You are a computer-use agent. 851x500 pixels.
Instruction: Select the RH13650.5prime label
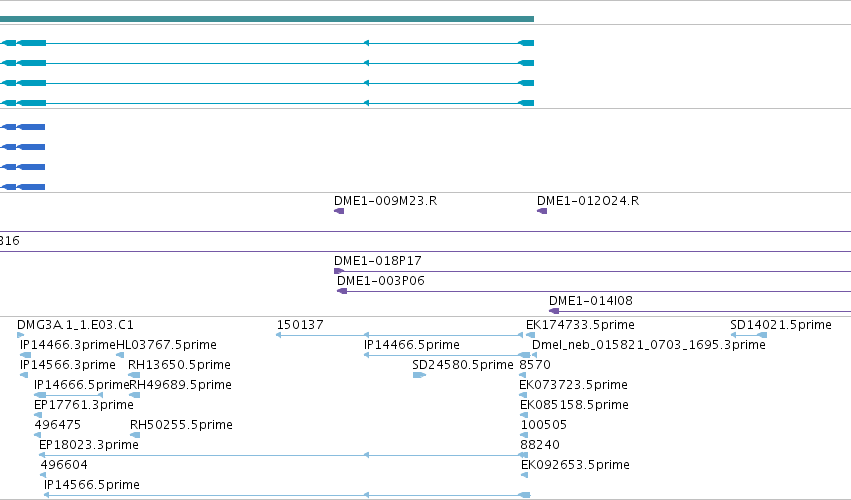[179, 365]
